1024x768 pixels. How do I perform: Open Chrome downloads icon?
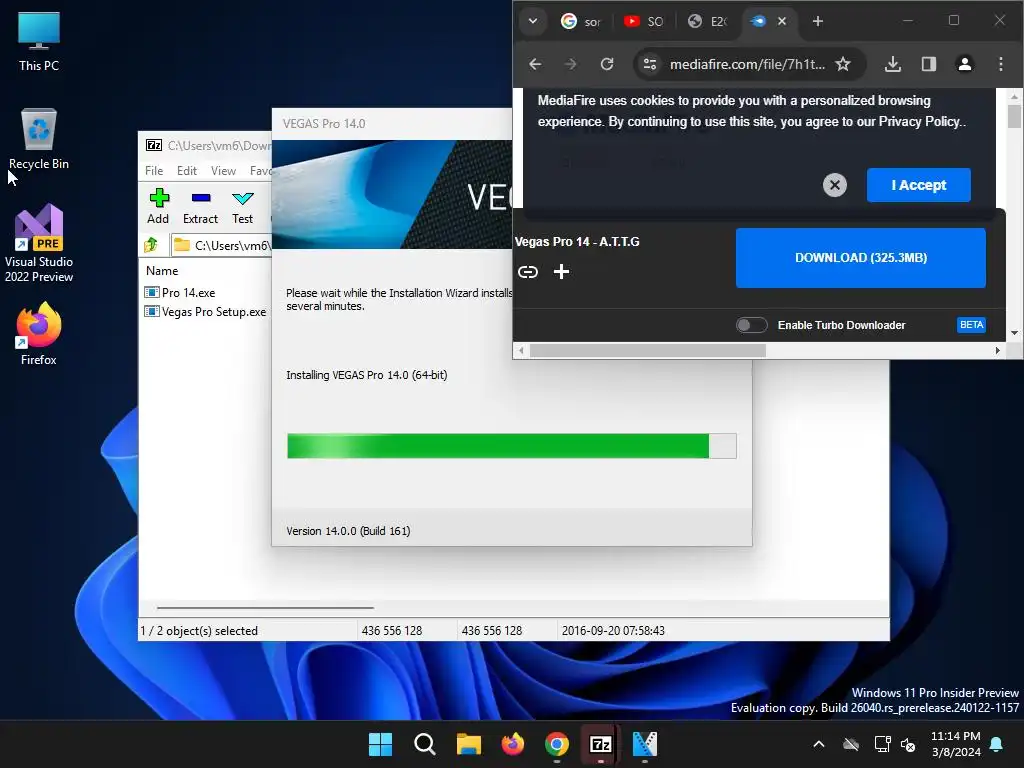tap(893, 64)
